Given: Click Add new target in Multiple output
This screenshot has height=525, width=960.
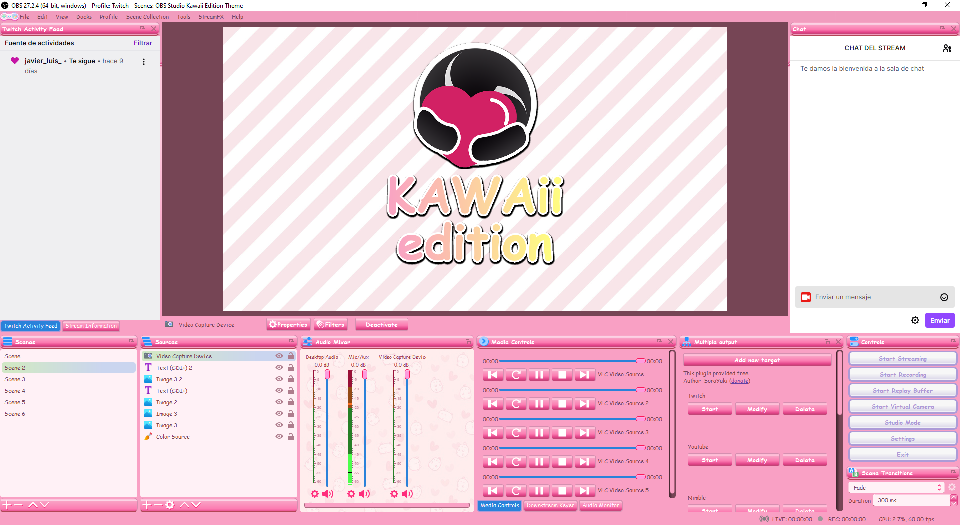Looking at the screenshot, I should tap(757, 360).
